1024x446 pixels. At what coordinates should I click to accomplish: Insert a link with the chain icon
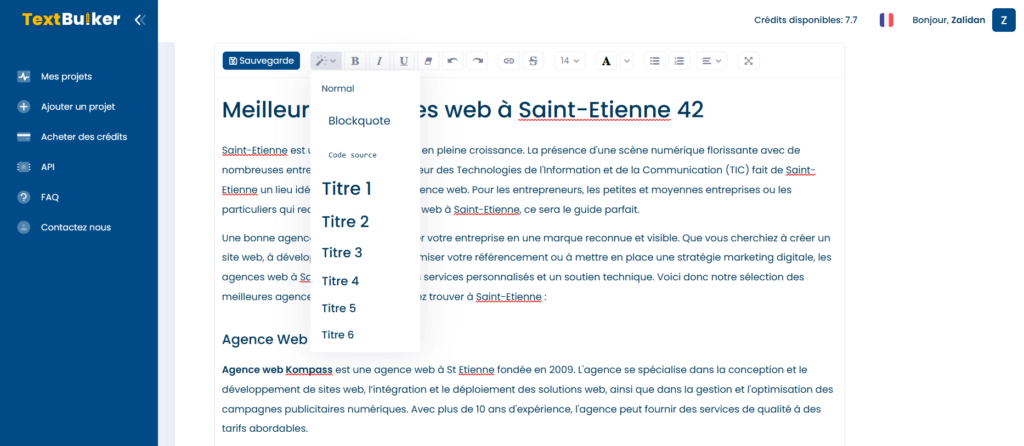point(509,61)
